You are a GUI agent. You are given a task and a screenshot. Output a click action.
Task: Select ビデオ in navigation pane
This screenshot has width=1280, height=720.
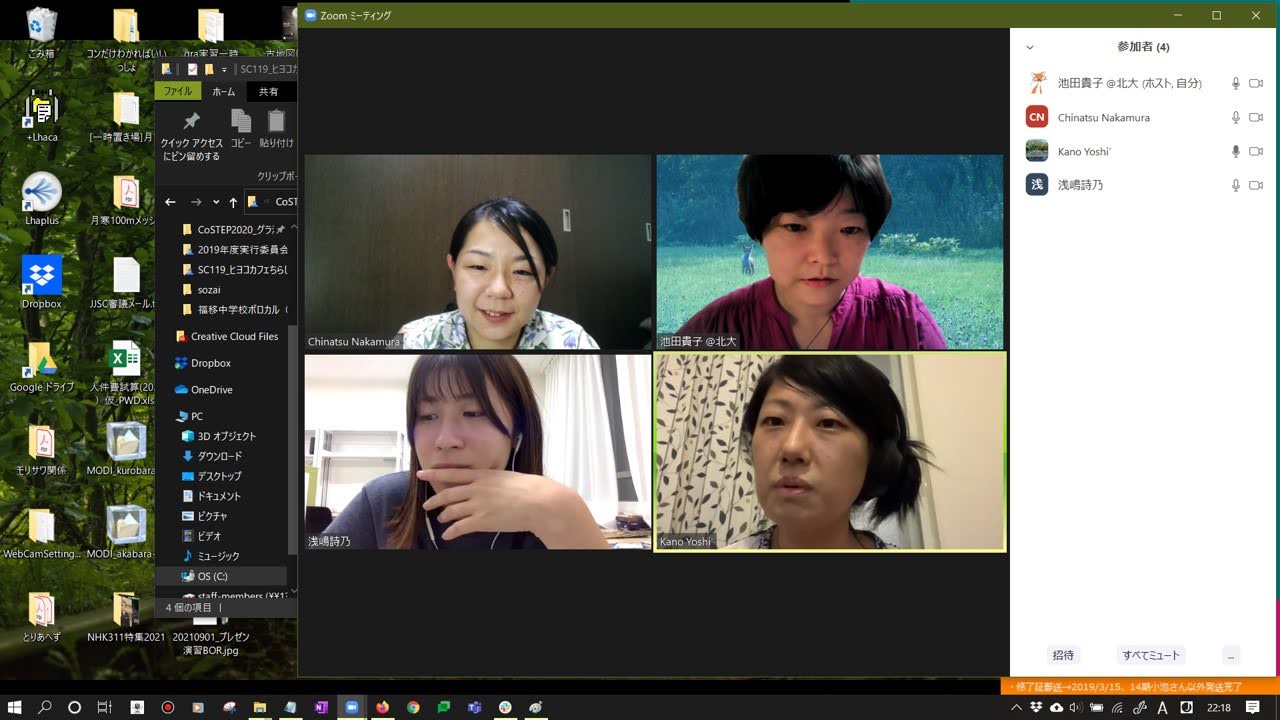[x=203, y=536]
